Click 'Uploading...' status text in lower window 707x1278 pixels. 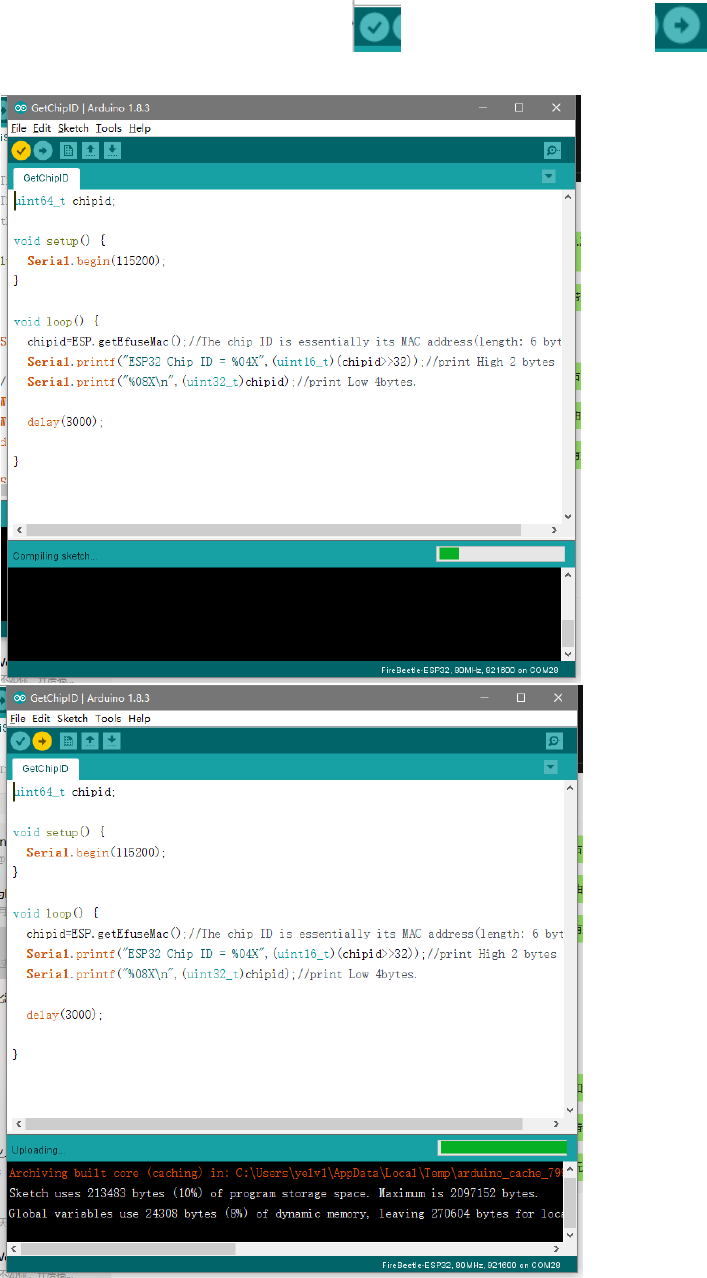[37, 1150]
